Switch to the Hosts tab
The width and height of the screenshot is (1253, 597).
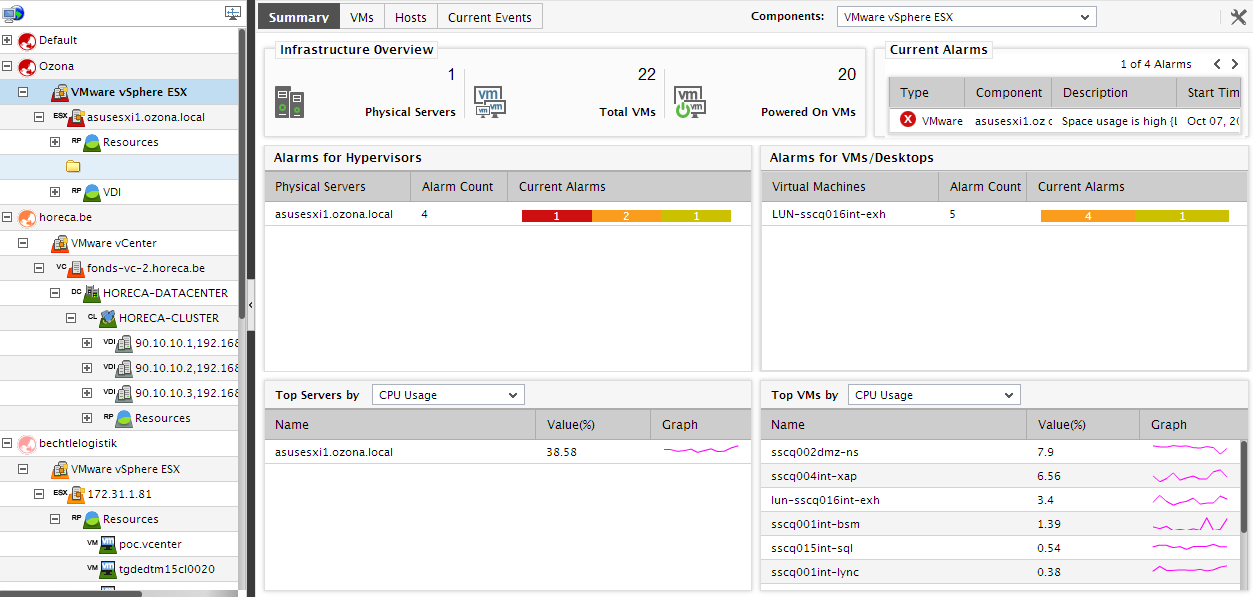pyautogui.click(x=410, y=17)
